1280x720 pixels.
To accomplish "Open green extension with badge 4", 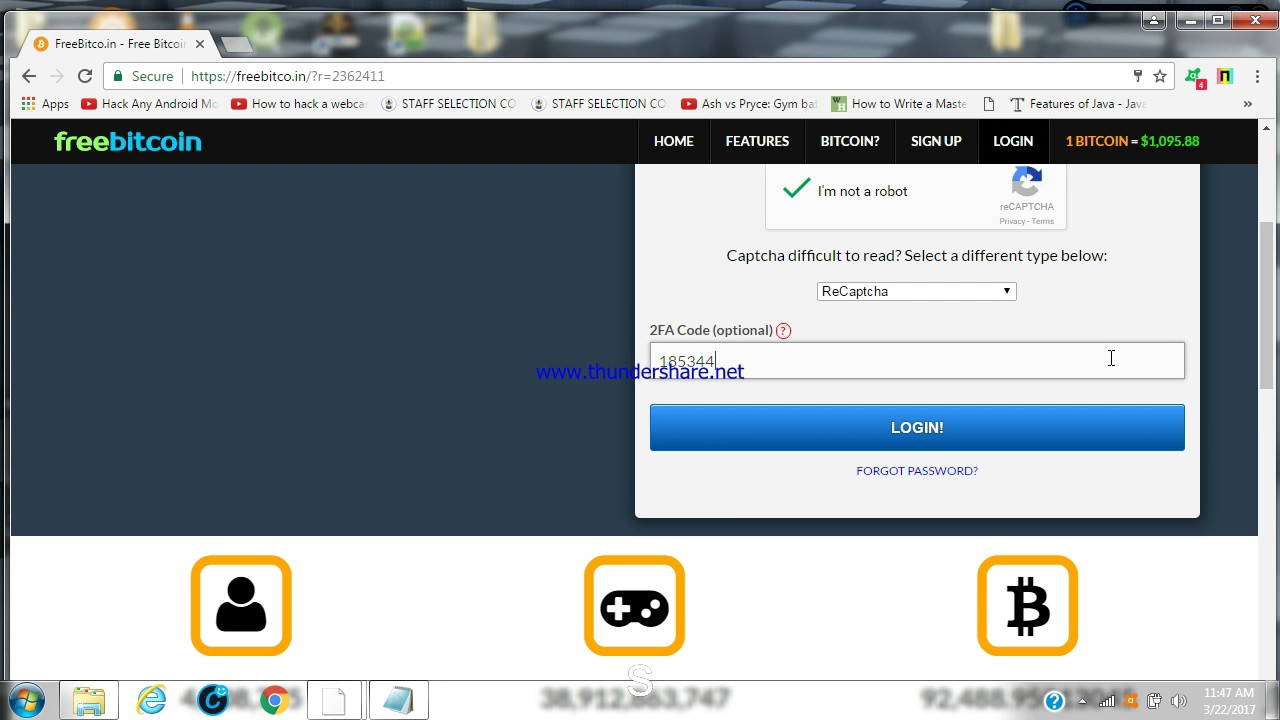I will [x=1194, y=77].
